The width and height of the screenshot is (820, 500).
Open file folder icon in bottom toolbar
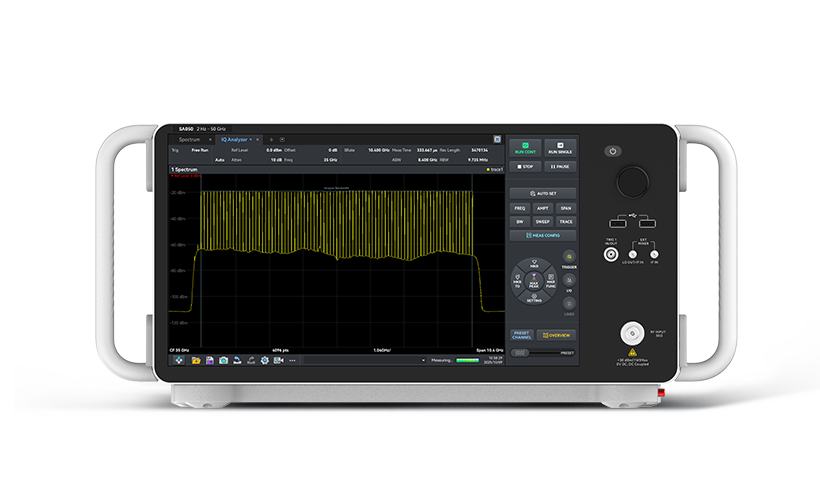[196, 359]
